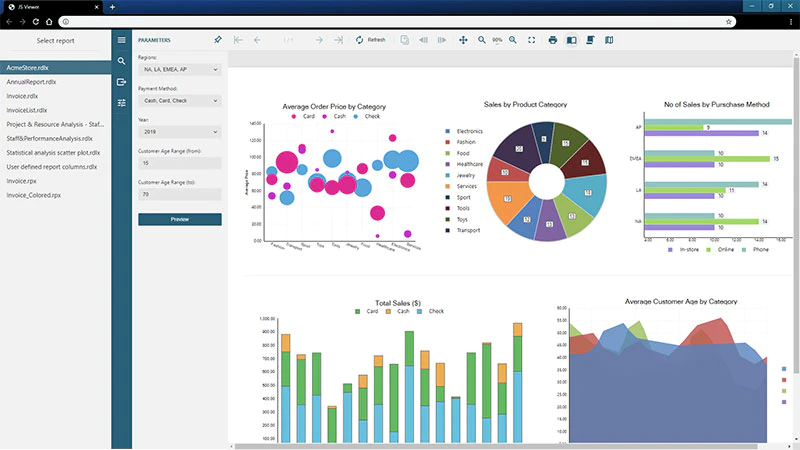This screenshot has width=800, height=450.
Task: Open the export panel from sidebar
Action: click(121, 82)
